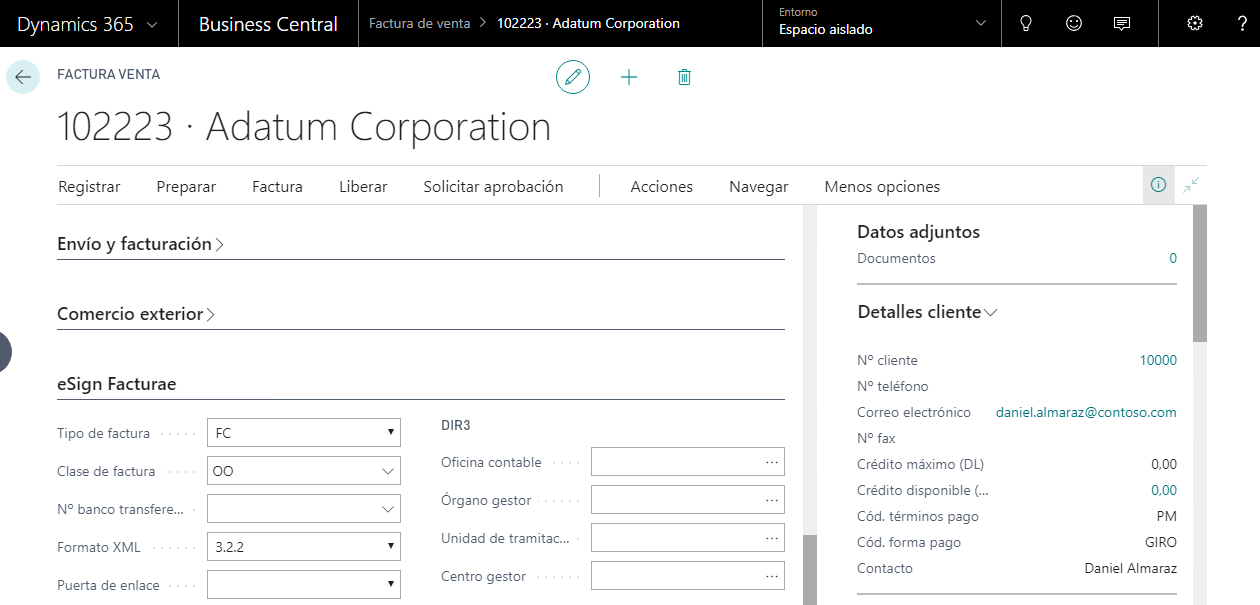Click the 102223 · Adatum Corporation page title
The image size is (1260, 605).
pyautogui.click(x=304, y=127)
